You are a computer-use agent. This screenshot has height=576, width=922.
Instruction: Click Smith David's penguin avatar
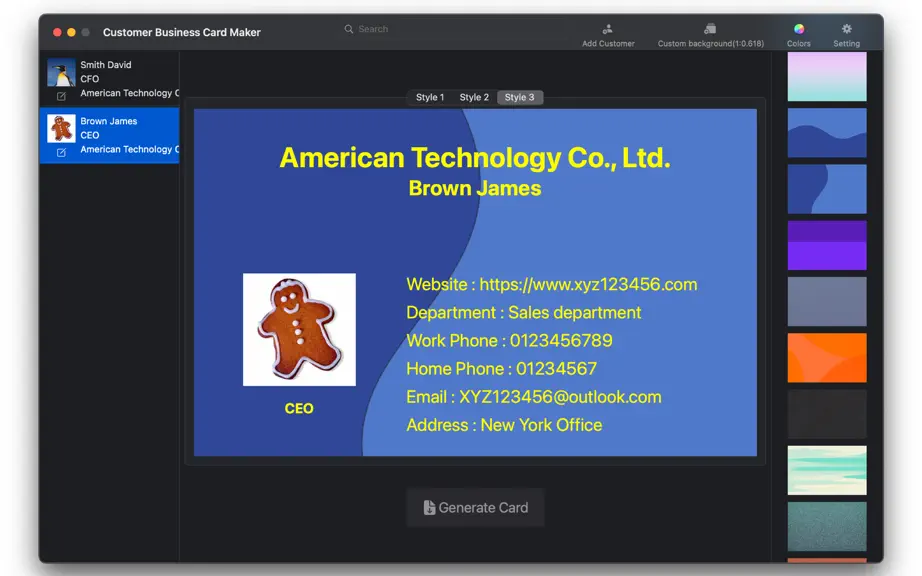click(x=61, y=72)
